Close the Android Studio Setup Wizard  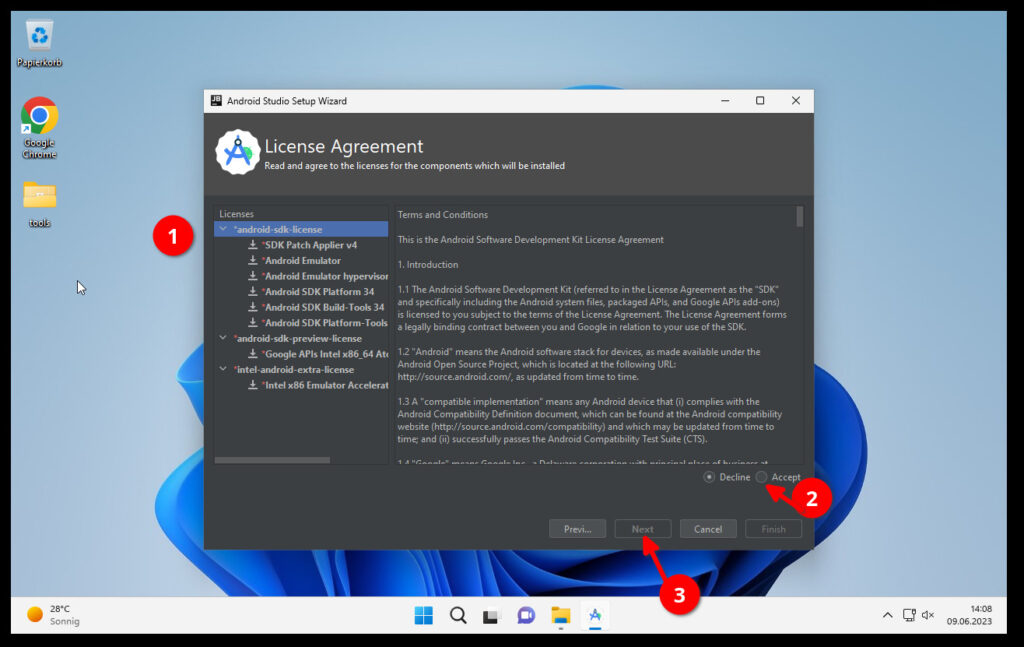coord(795,101)
